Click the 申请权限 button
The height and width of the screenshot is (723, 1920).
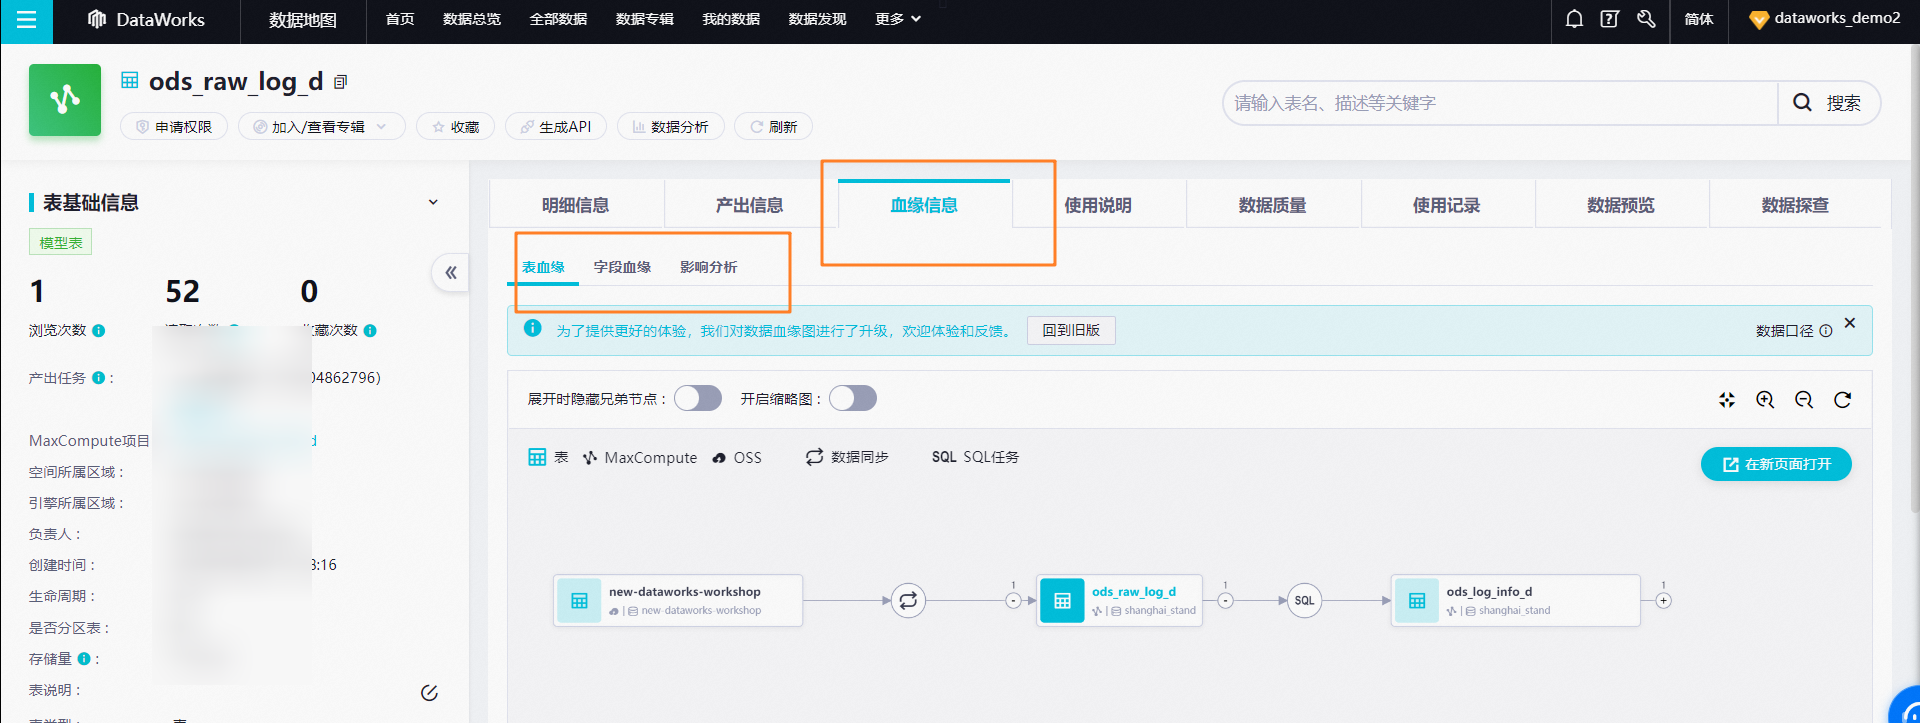[174, 127]
